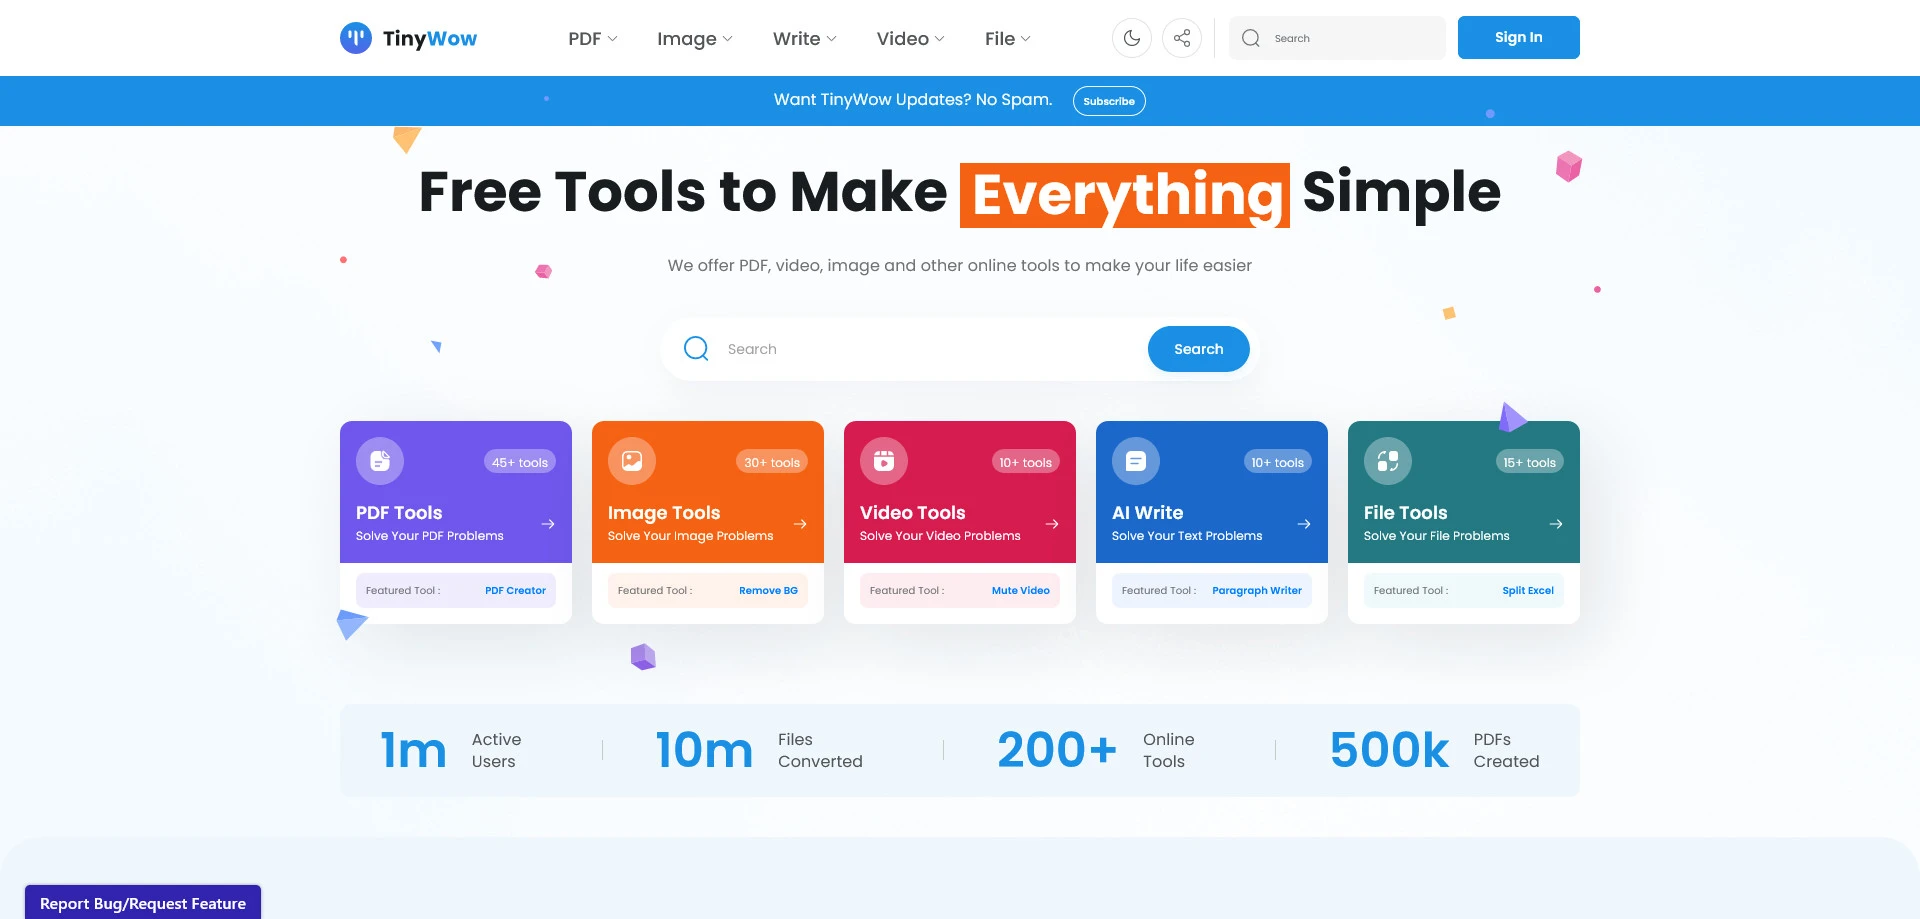The width and height of the screenshot is (1920, 919).
Task: Click the TinyWow brand name text
Action: tap(430, 39)
